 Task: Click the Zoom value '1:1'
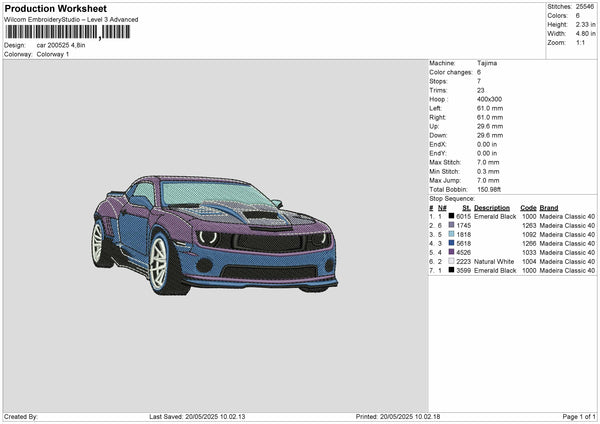[580, 42]
